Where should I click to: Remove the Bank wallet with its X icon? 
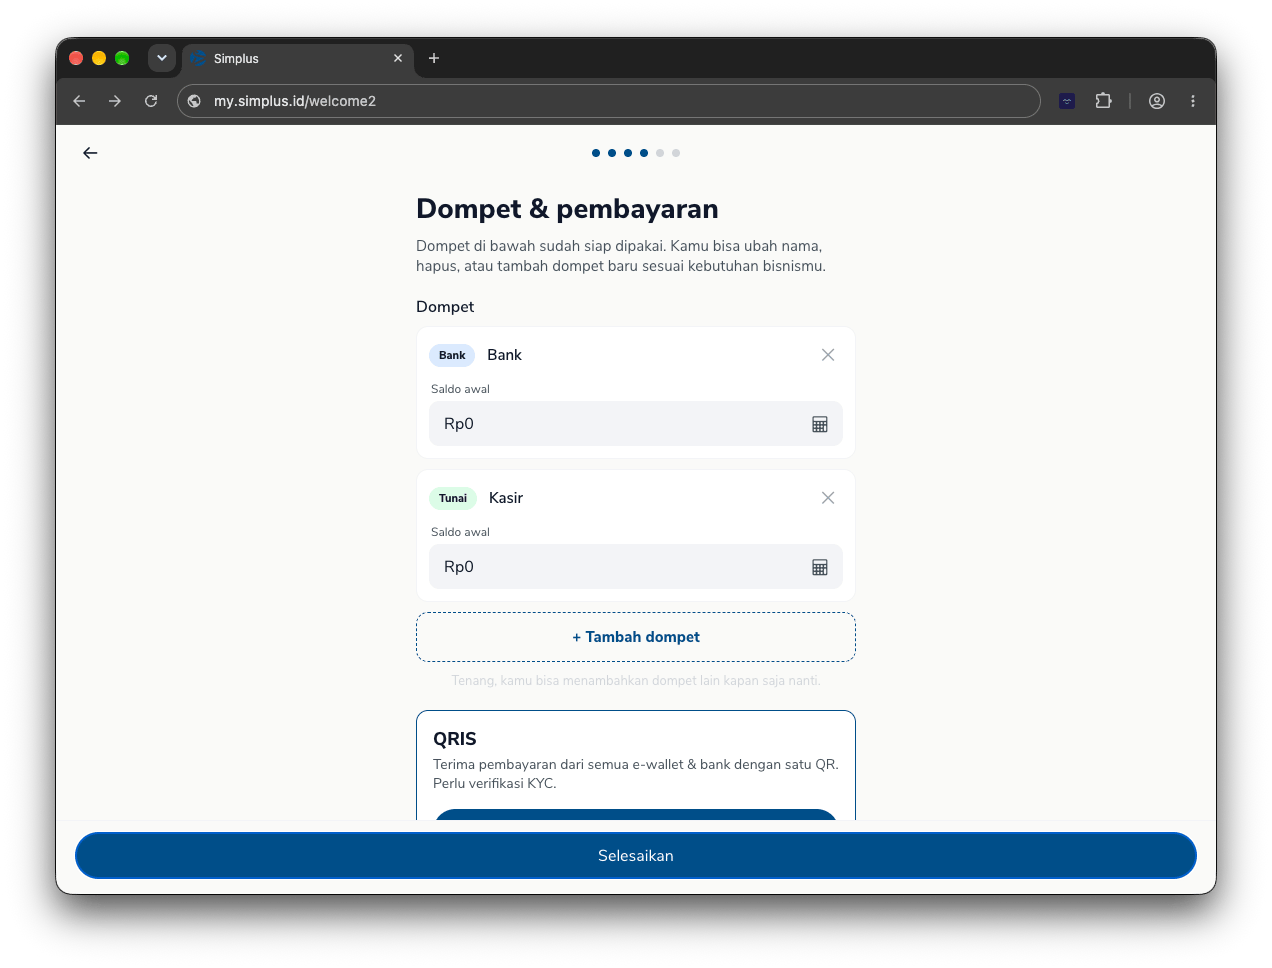828,355
